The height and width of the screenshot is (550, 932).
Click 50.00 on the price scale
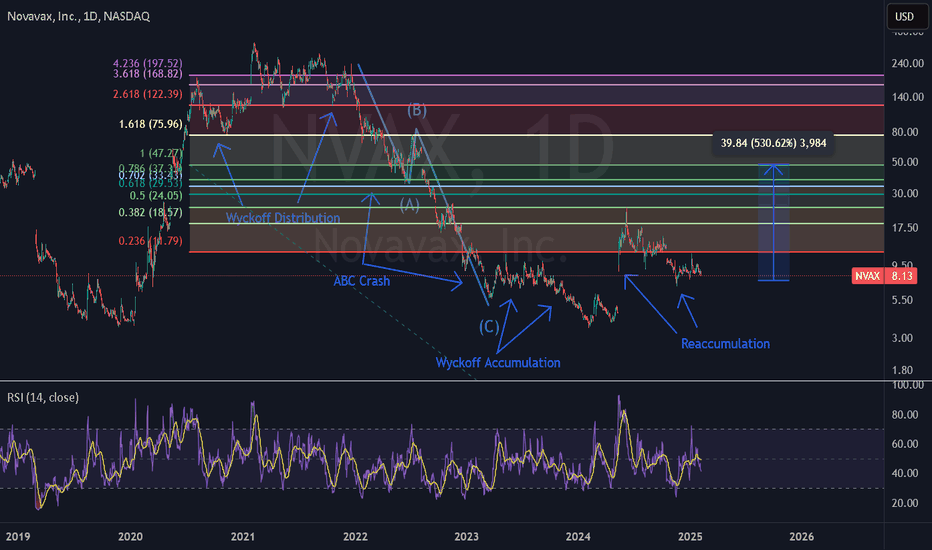click(x=905, y=162)
